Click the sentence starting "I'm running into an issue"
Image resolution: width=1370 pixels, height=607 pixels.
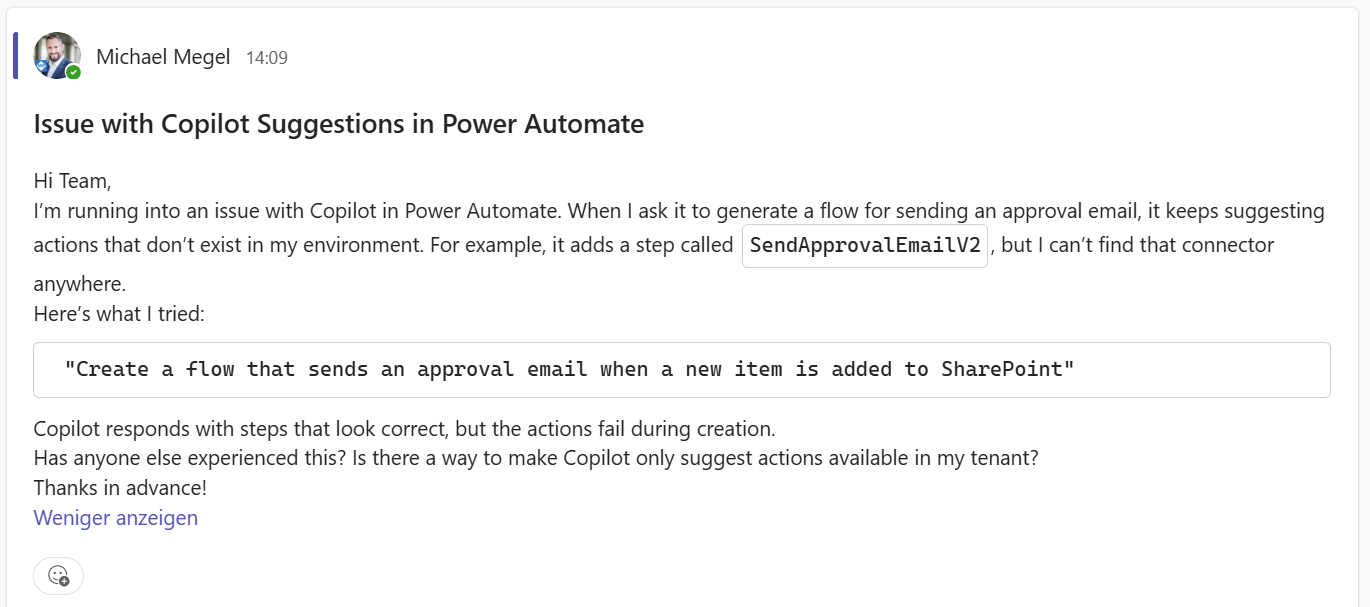tap(300, 211)
